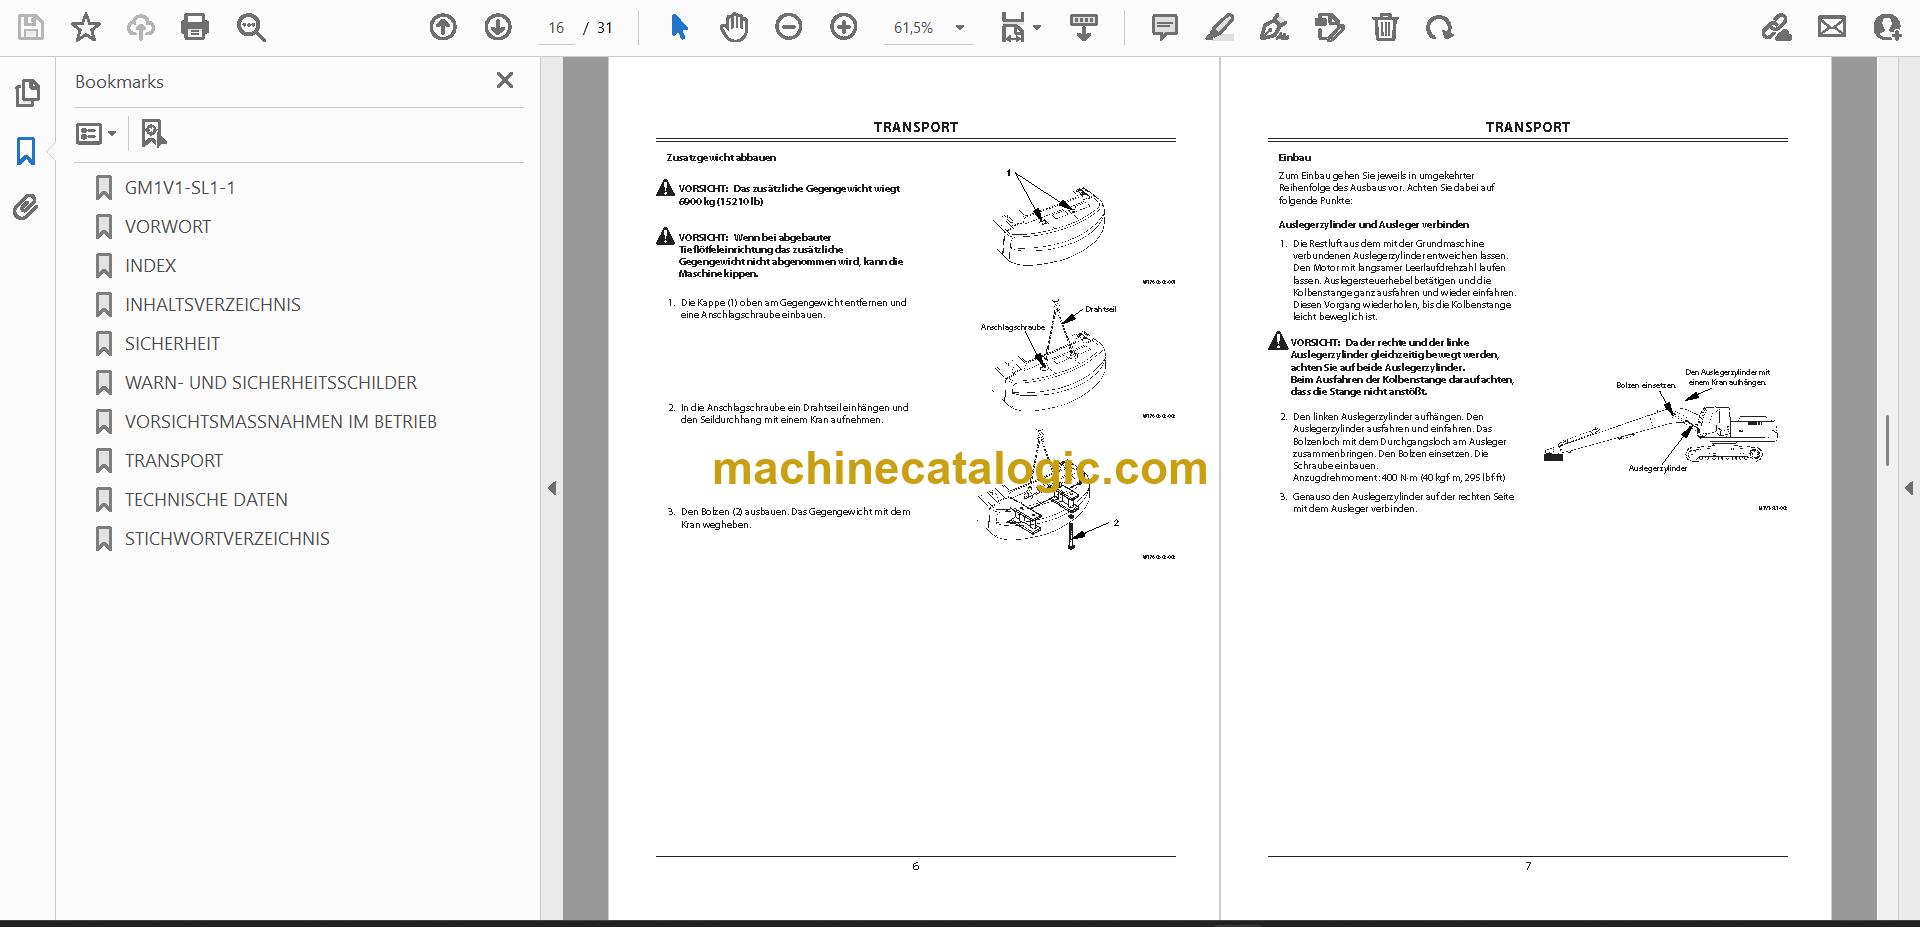The width and height of the screenshot is (1920, 927).
Task: Toggle the page thumbnails panel icon
Action: [28, 93]
